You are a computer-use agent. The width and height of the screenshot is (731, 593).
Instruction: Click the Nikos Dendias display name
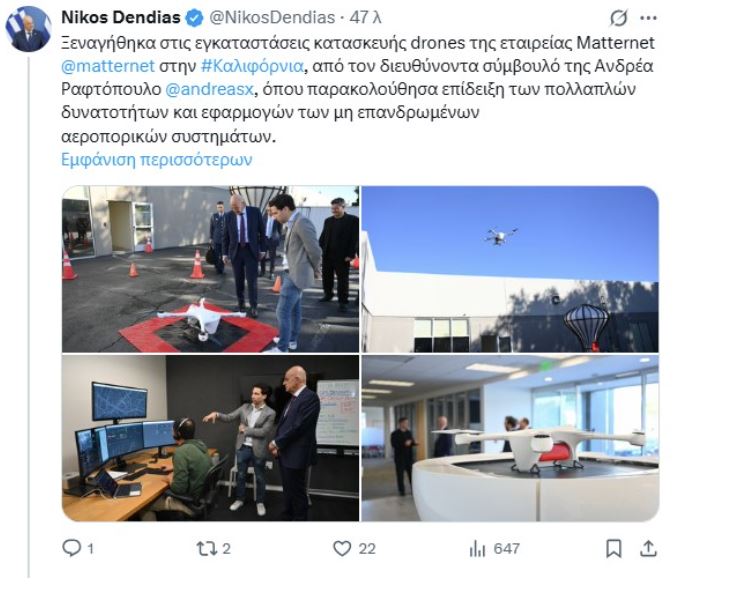point(121,18)
